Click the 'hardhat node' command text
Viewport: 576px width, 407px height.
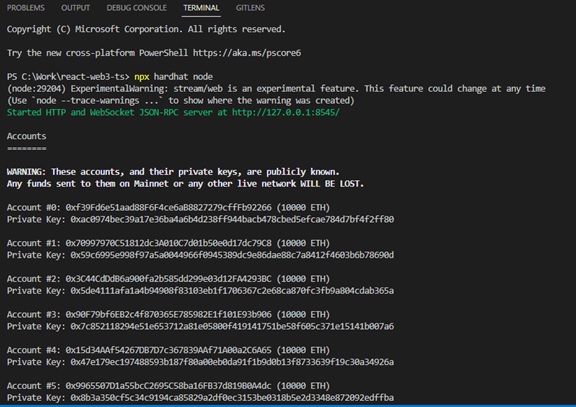pos(183,77)
